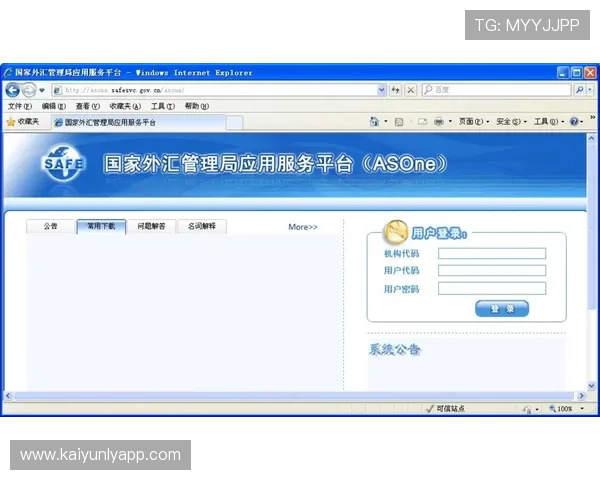Screen dimensions: 600x480
Task: Switch to the 问题解答 tab
Action: (x=152, y=226)
